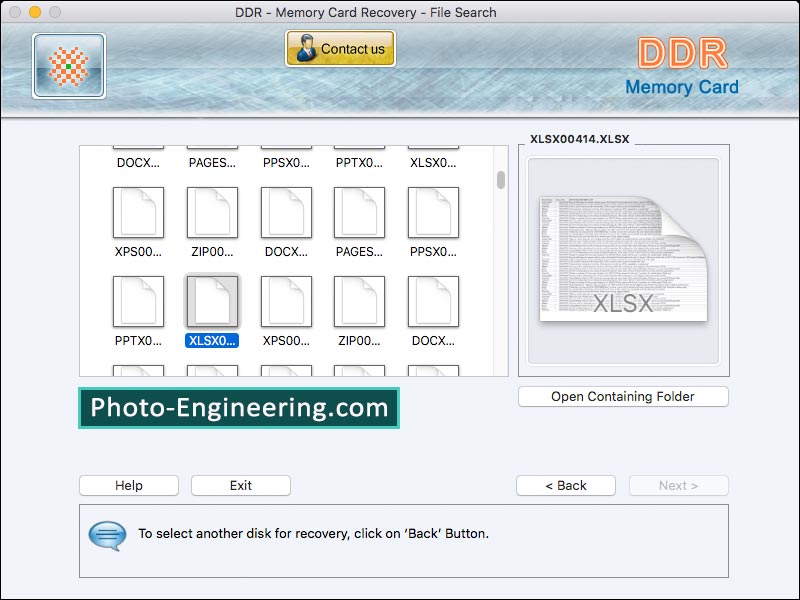
Task: Select the highlighted XLSX file icon
Action: point(212,302)
